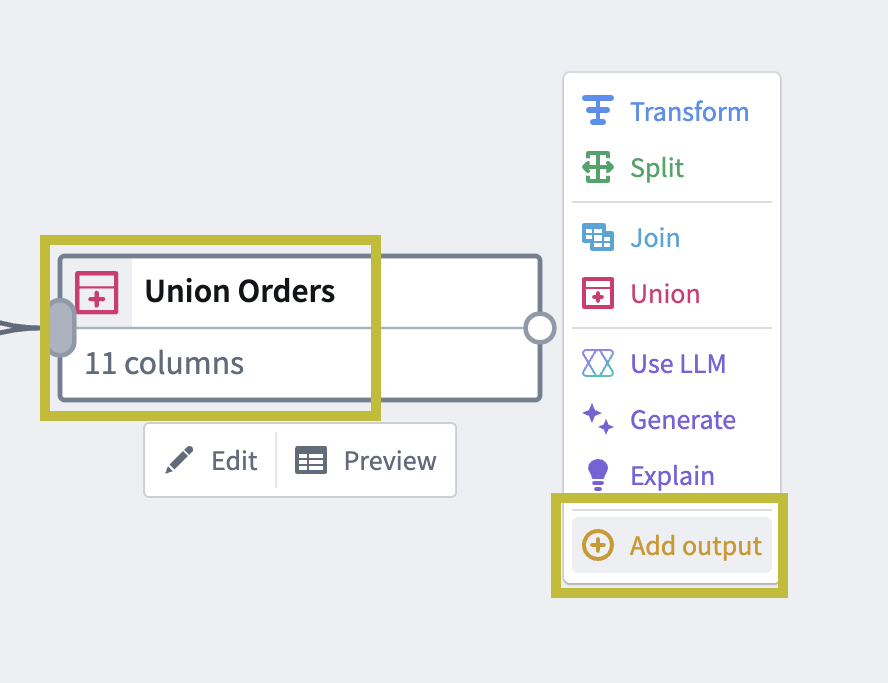Click the table icon beside Preview
This screenshot has width=888, height=683.
coord(311,460)
